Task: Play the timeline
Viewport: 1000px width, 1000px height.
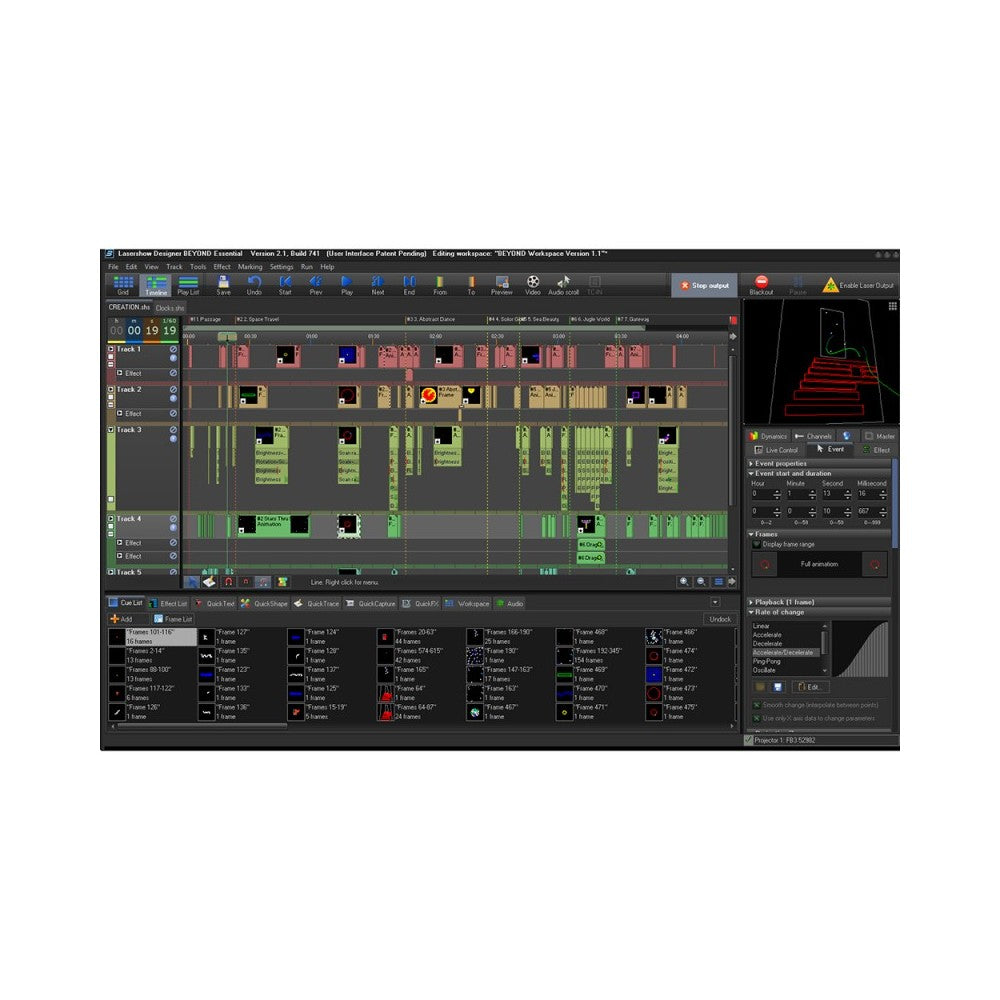Action: (347, 285)
